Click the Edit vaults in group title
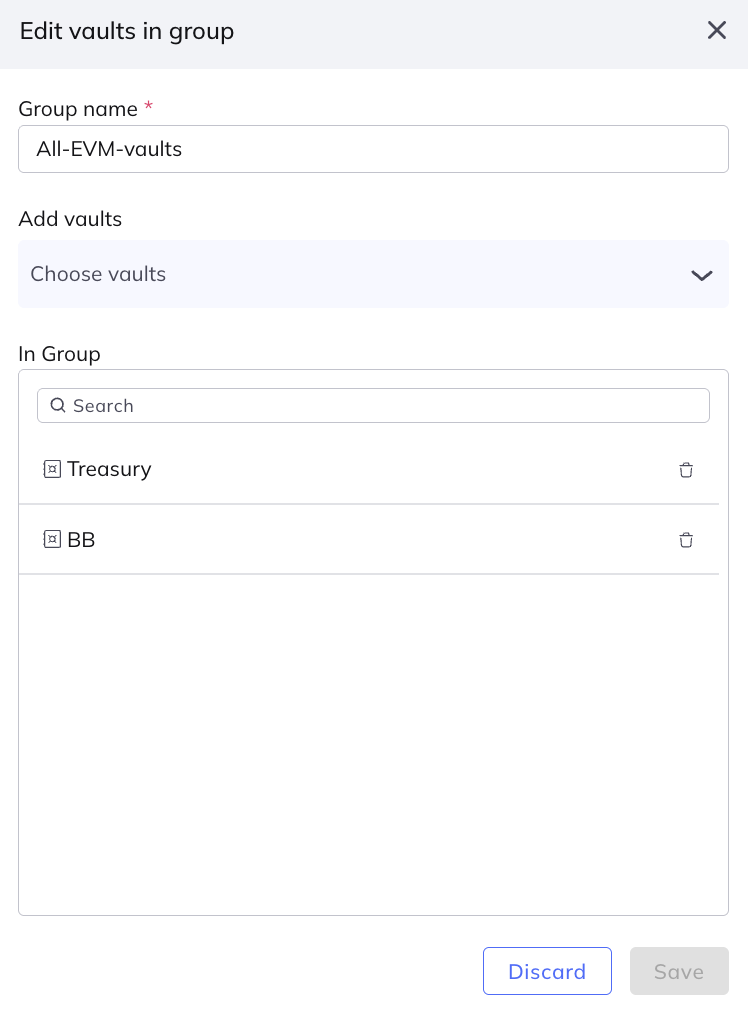This screenshot has height=1014, width=748. pos(127,31)
